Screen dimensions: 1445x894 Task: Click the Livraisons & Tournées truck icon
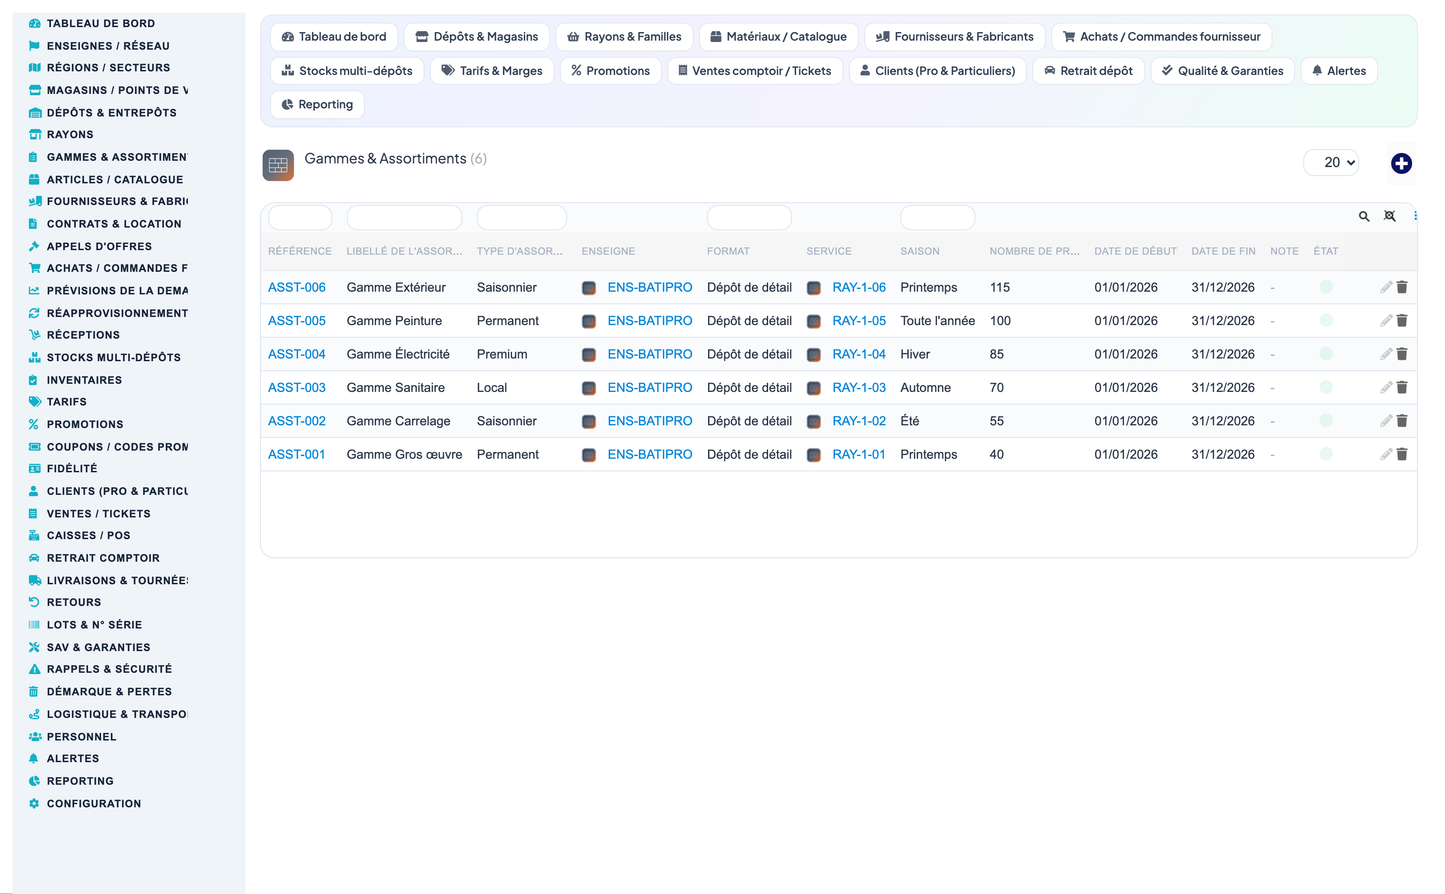34,580
